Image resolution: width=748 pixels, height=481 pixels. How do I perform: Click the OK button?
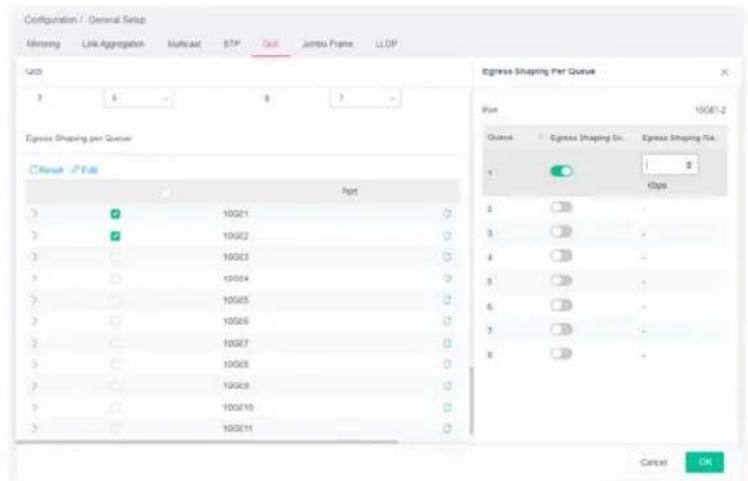(x=705, y=462)
